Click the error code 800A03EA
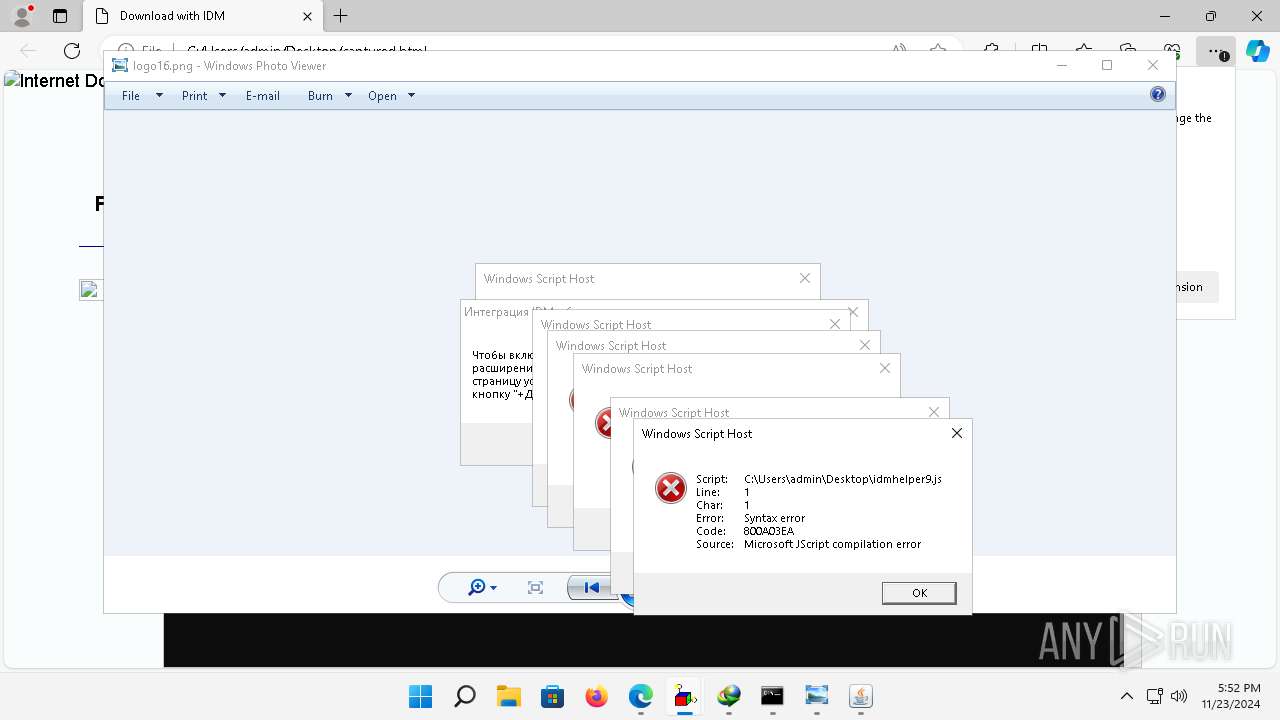Viewport: 1280px width, 720px height. pos(769,531)
